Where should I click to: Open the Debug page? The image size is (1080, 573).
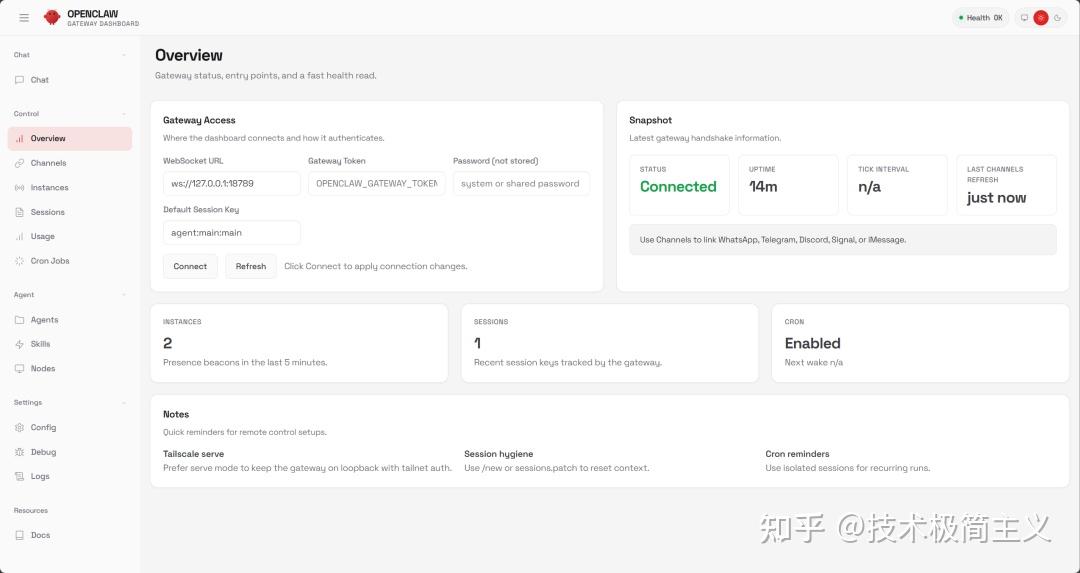[43, 452]
